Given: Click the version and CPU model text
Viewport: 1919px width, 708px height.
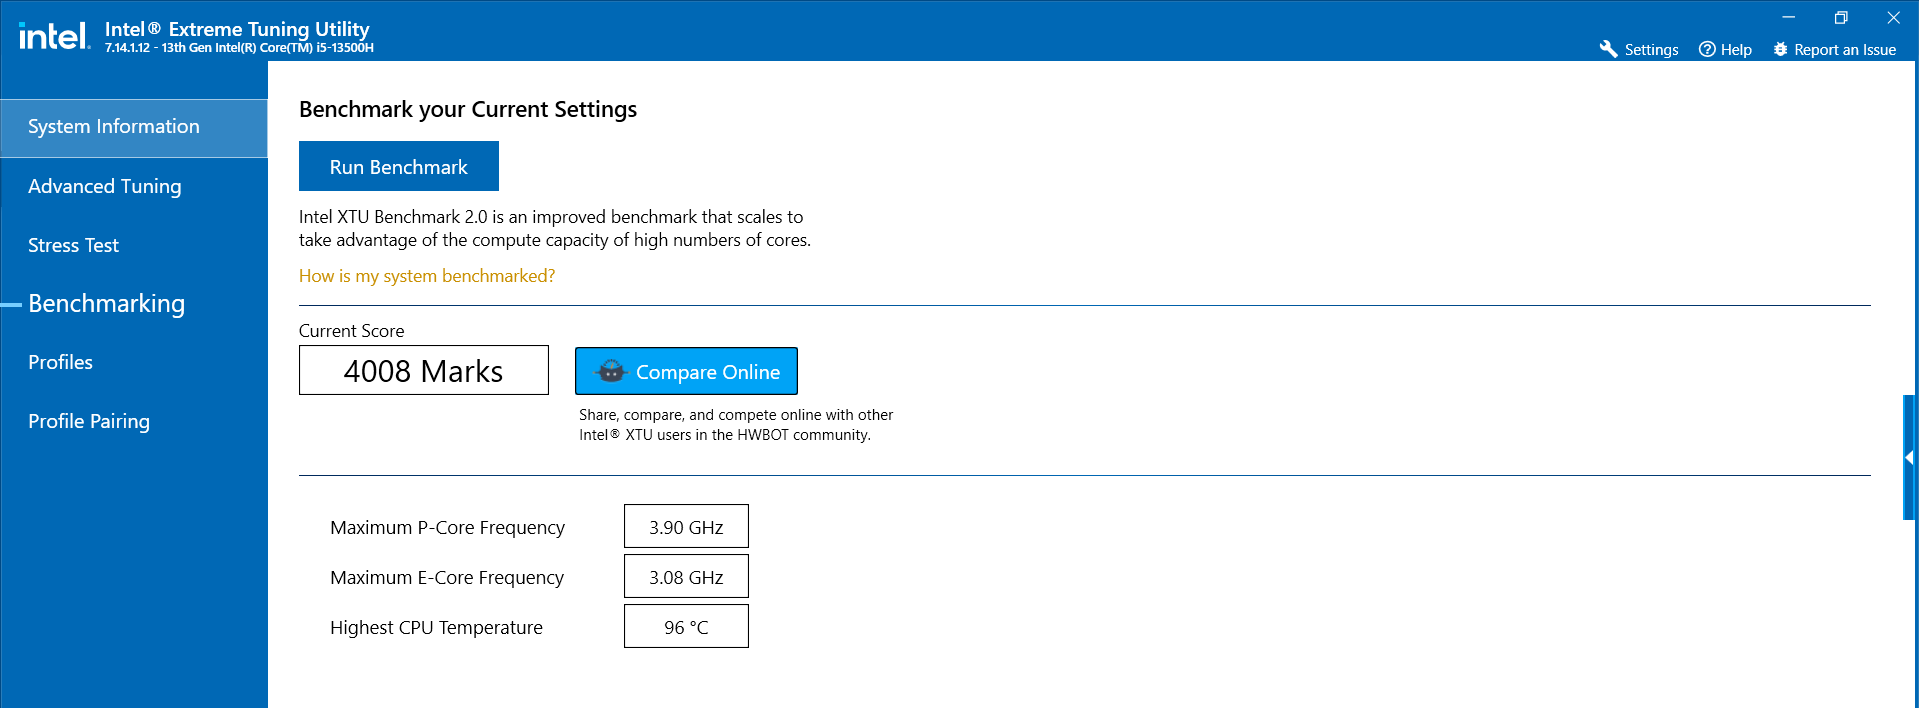Looking at the screenshot, I should pyautogui.click(x=239, y=48).
